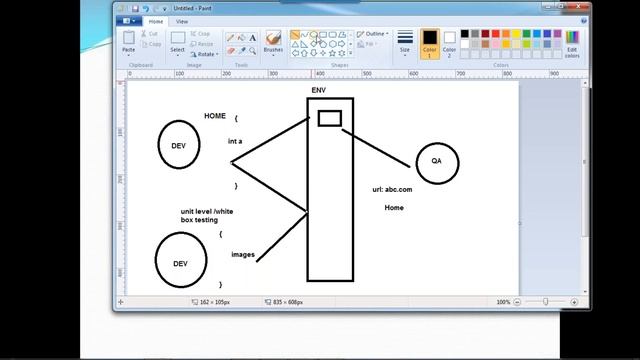Open the shape Outline dropdown
Screen dimensions: 640x360
tap(373, 34)
